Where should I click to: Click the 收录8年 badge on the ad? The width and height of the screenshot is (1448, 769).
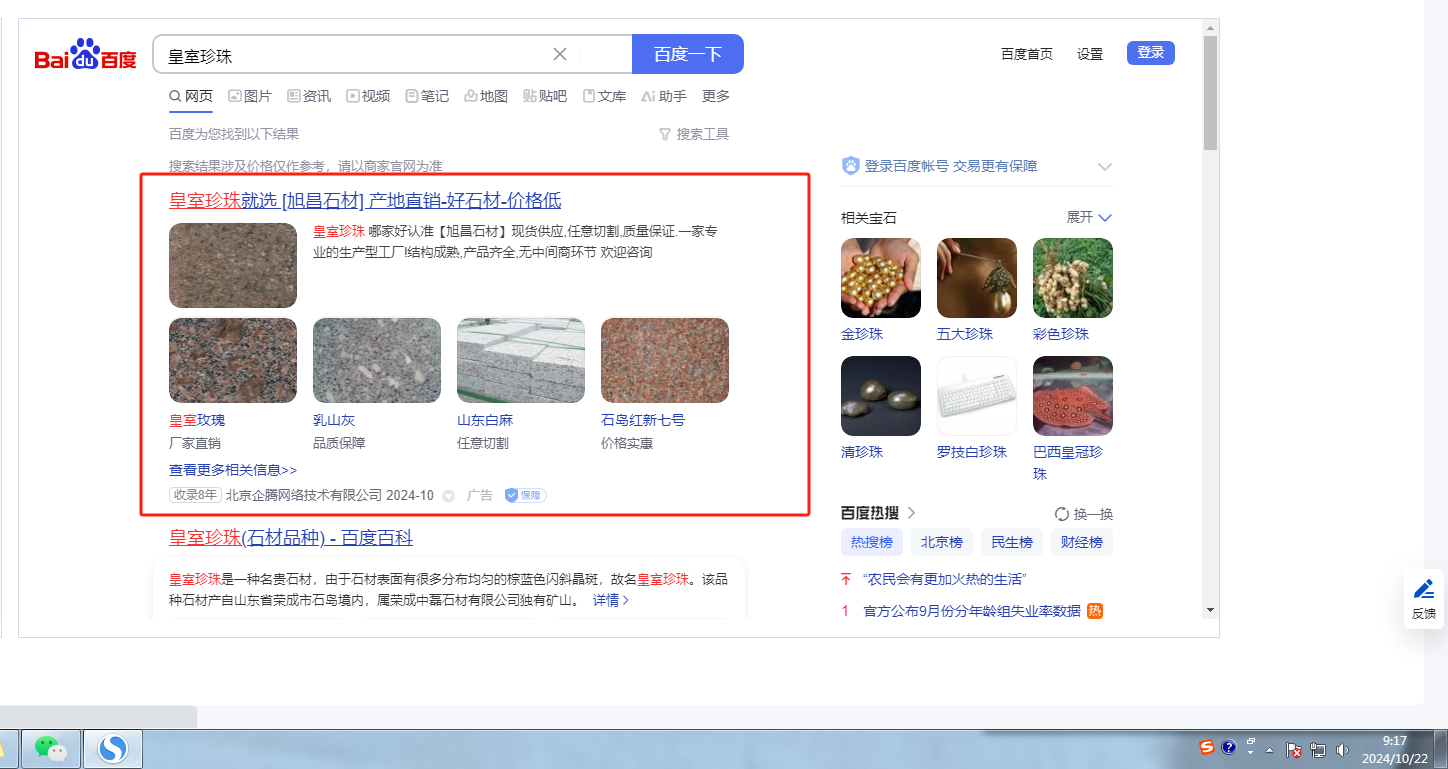pos(195,495)
